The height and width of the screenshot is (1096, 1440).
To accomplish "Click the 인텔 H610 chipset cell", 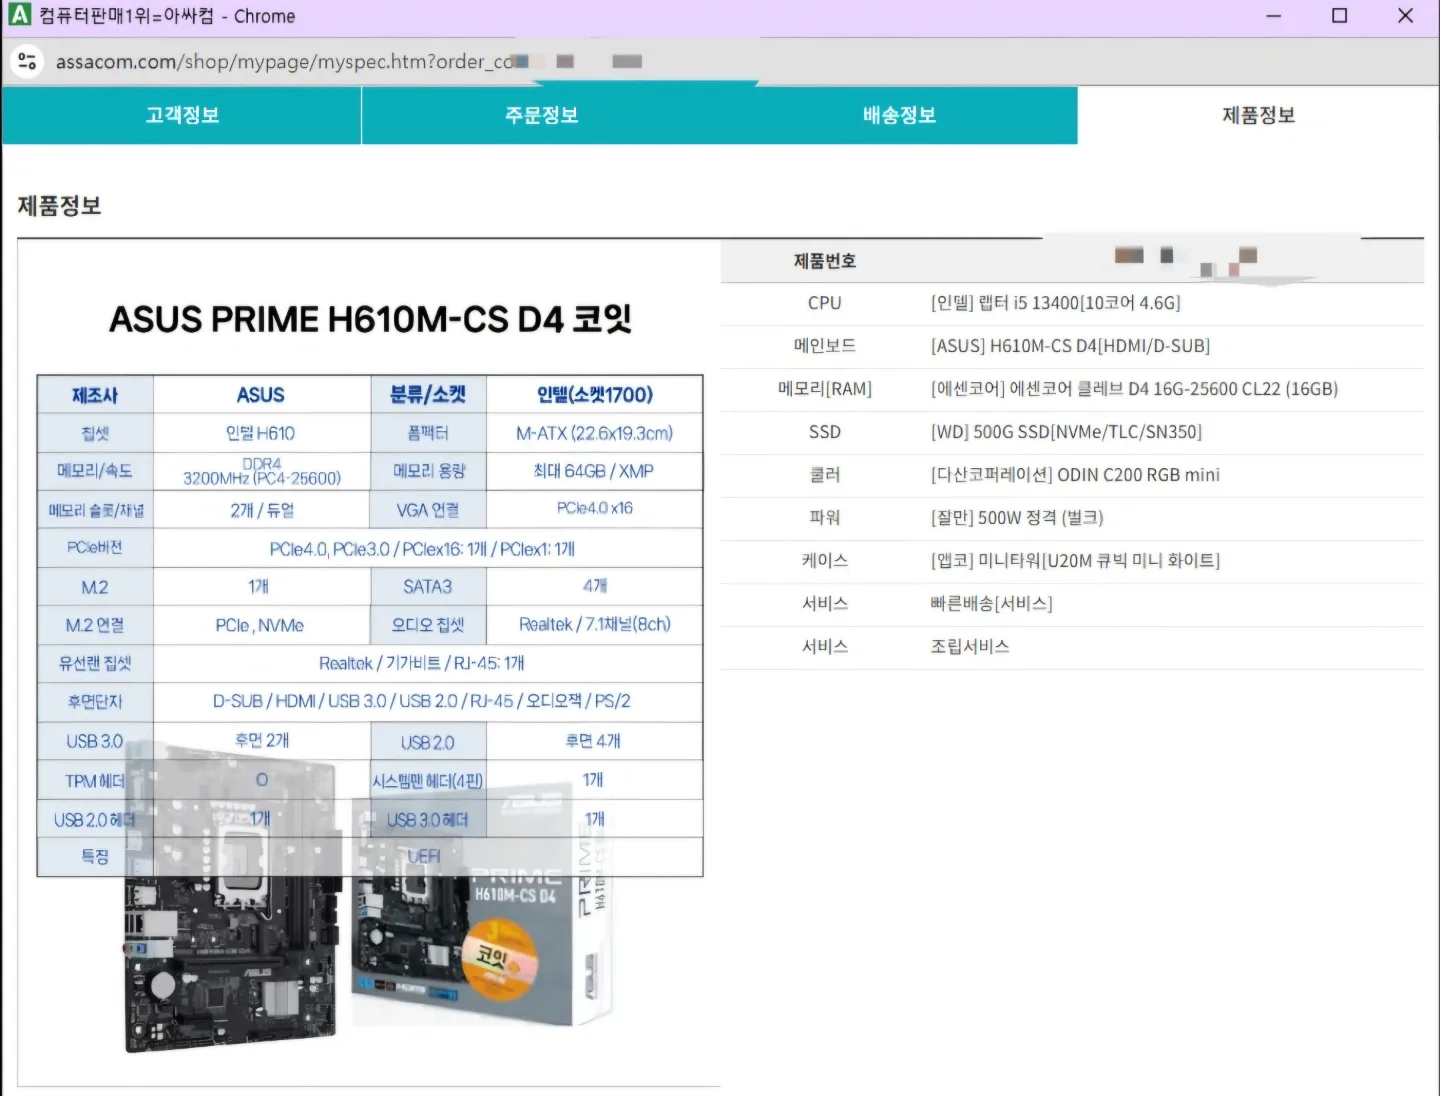I will coord(261,433).
